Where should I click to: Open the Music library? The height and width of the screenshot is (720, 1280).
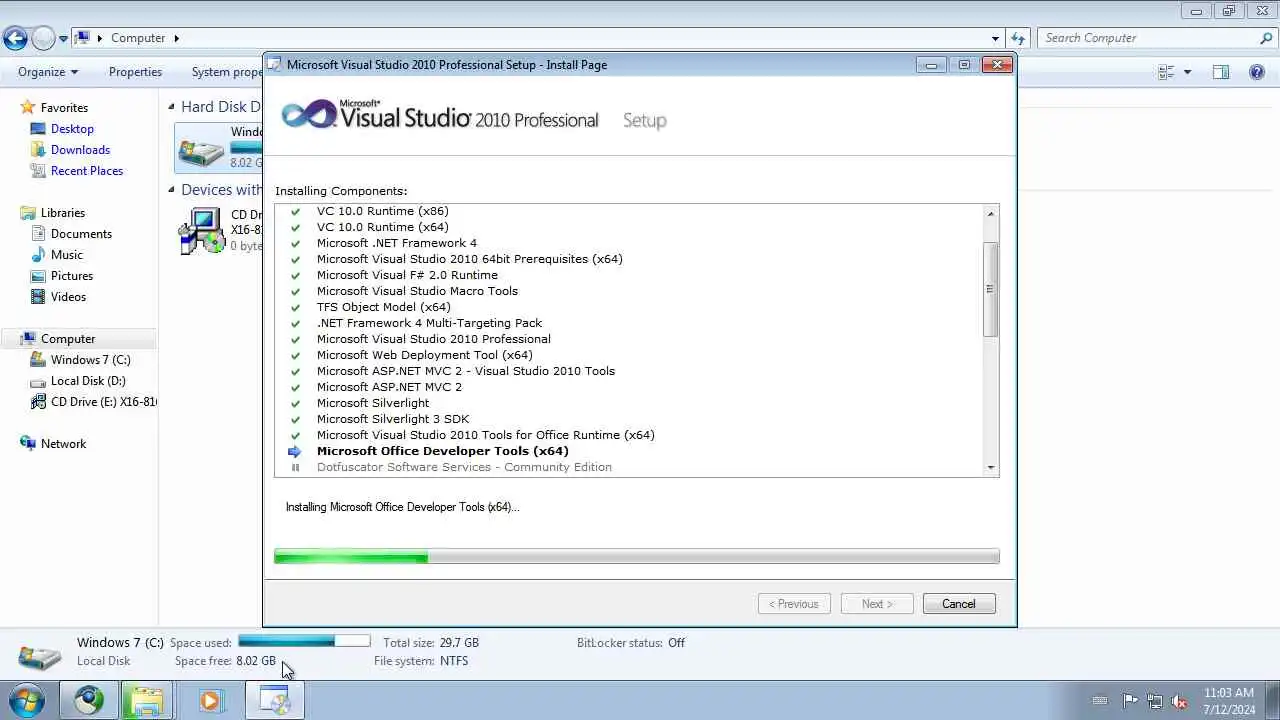click(x=67, y=255)
